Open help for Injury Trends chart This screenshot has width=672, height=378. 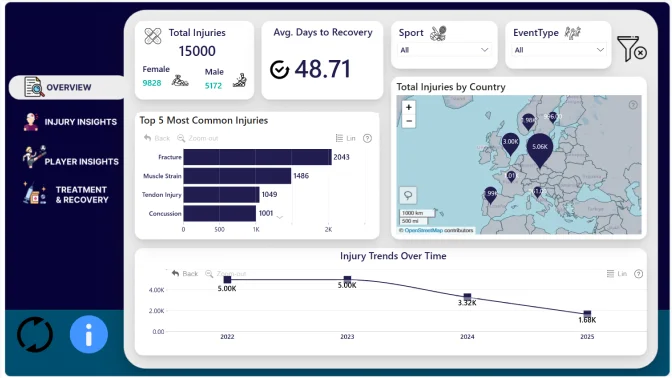(x=638, y=274)
